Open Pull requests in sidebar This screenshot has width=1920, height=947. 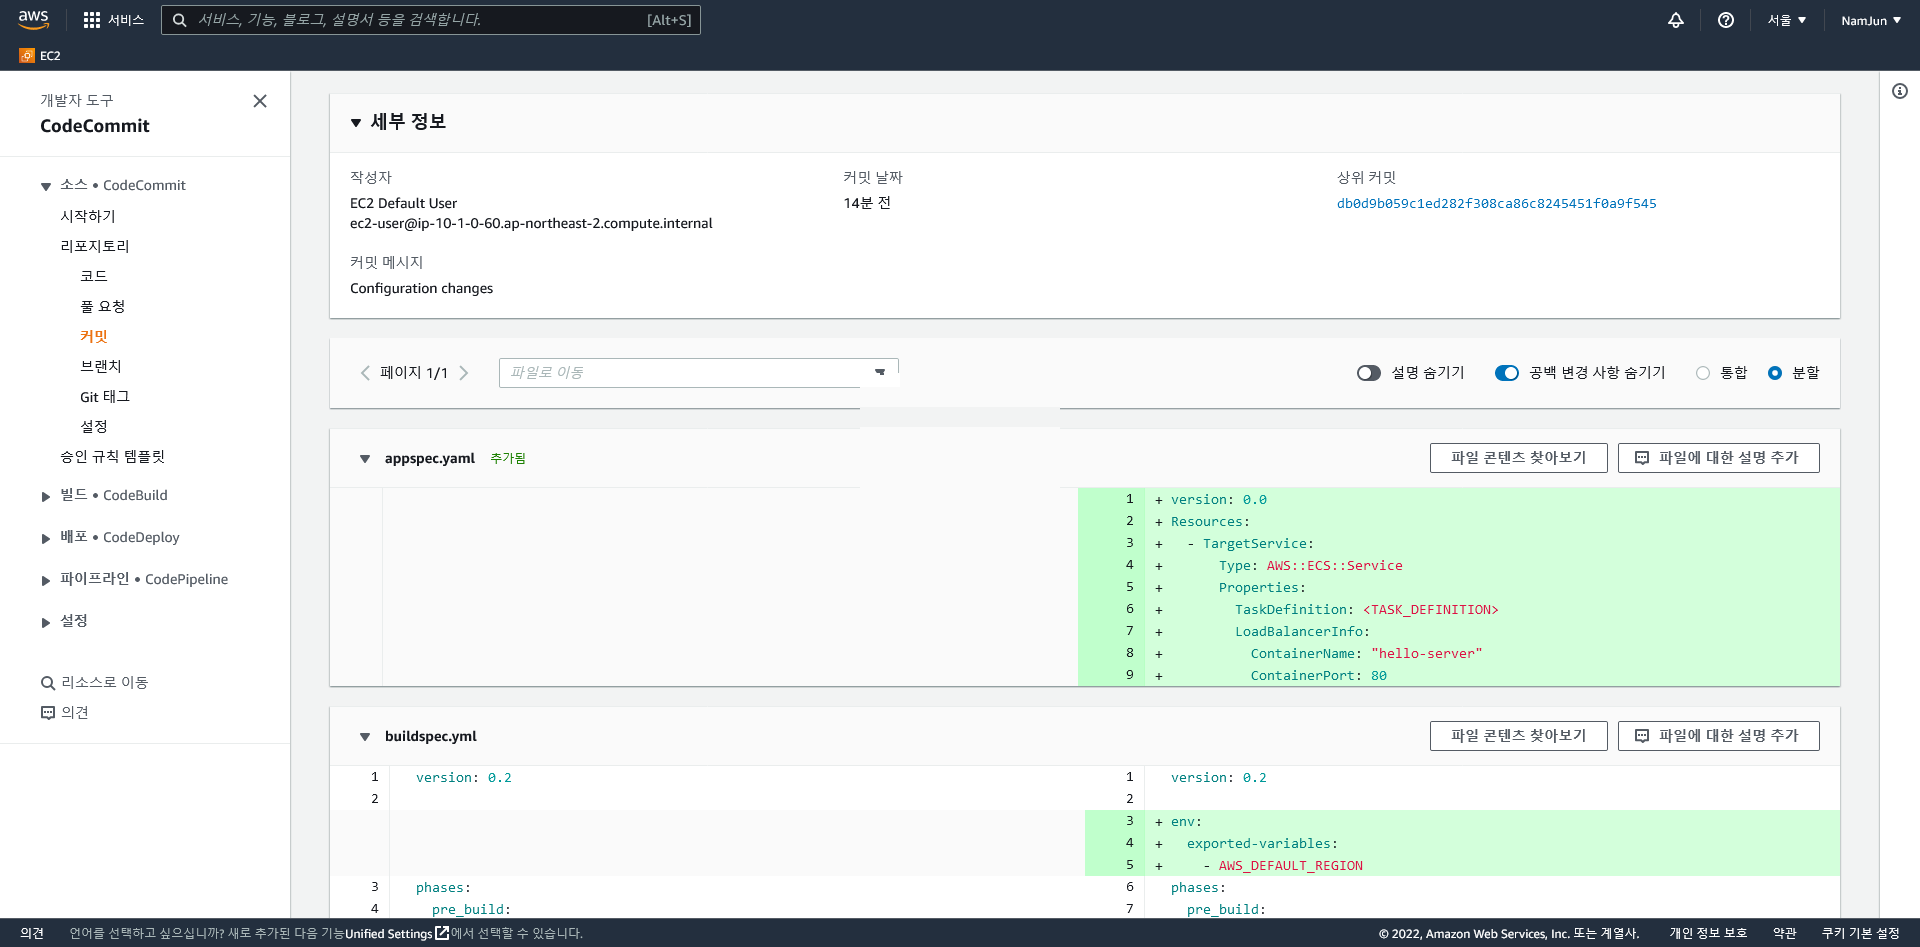(x=103, y=306)
